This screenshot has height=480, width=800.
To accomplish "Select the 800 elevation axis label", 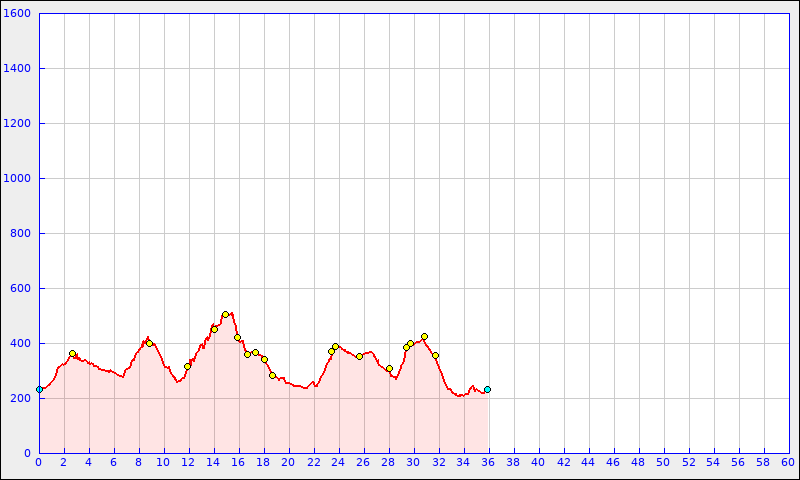I will pos(21,234).
